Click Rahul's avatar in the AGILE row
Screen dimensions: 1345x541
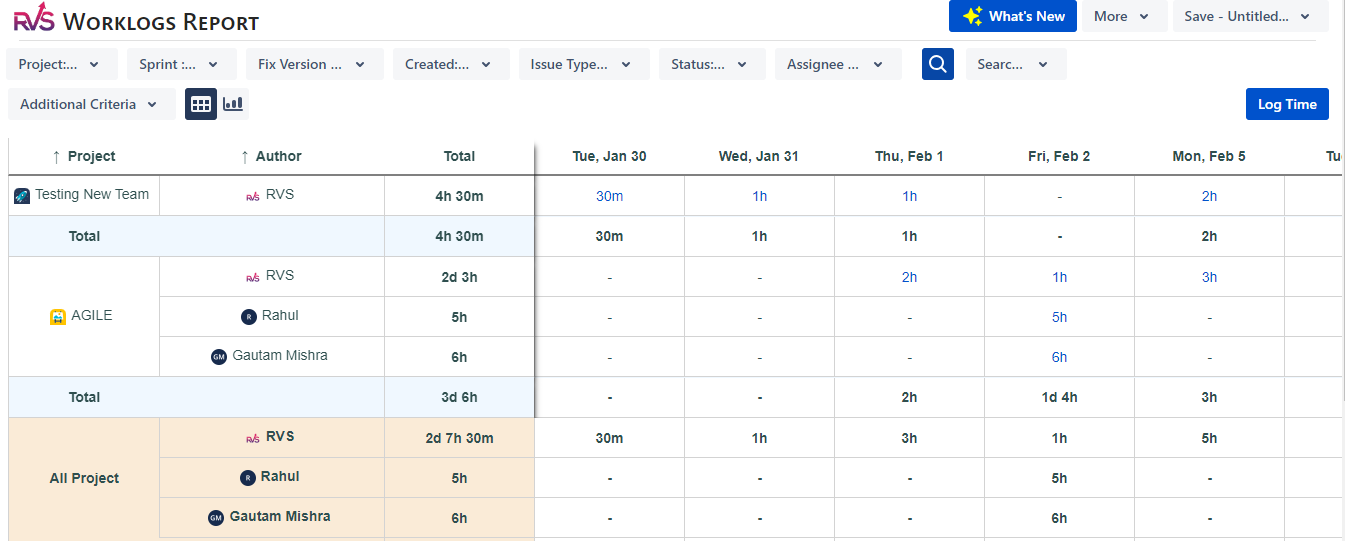point(249,317)
